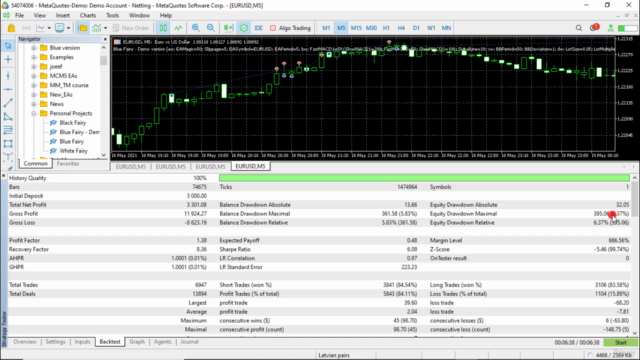Open chart type dropdown arrow
Viewport: 640px width, 360px height.
coord(49,28)
